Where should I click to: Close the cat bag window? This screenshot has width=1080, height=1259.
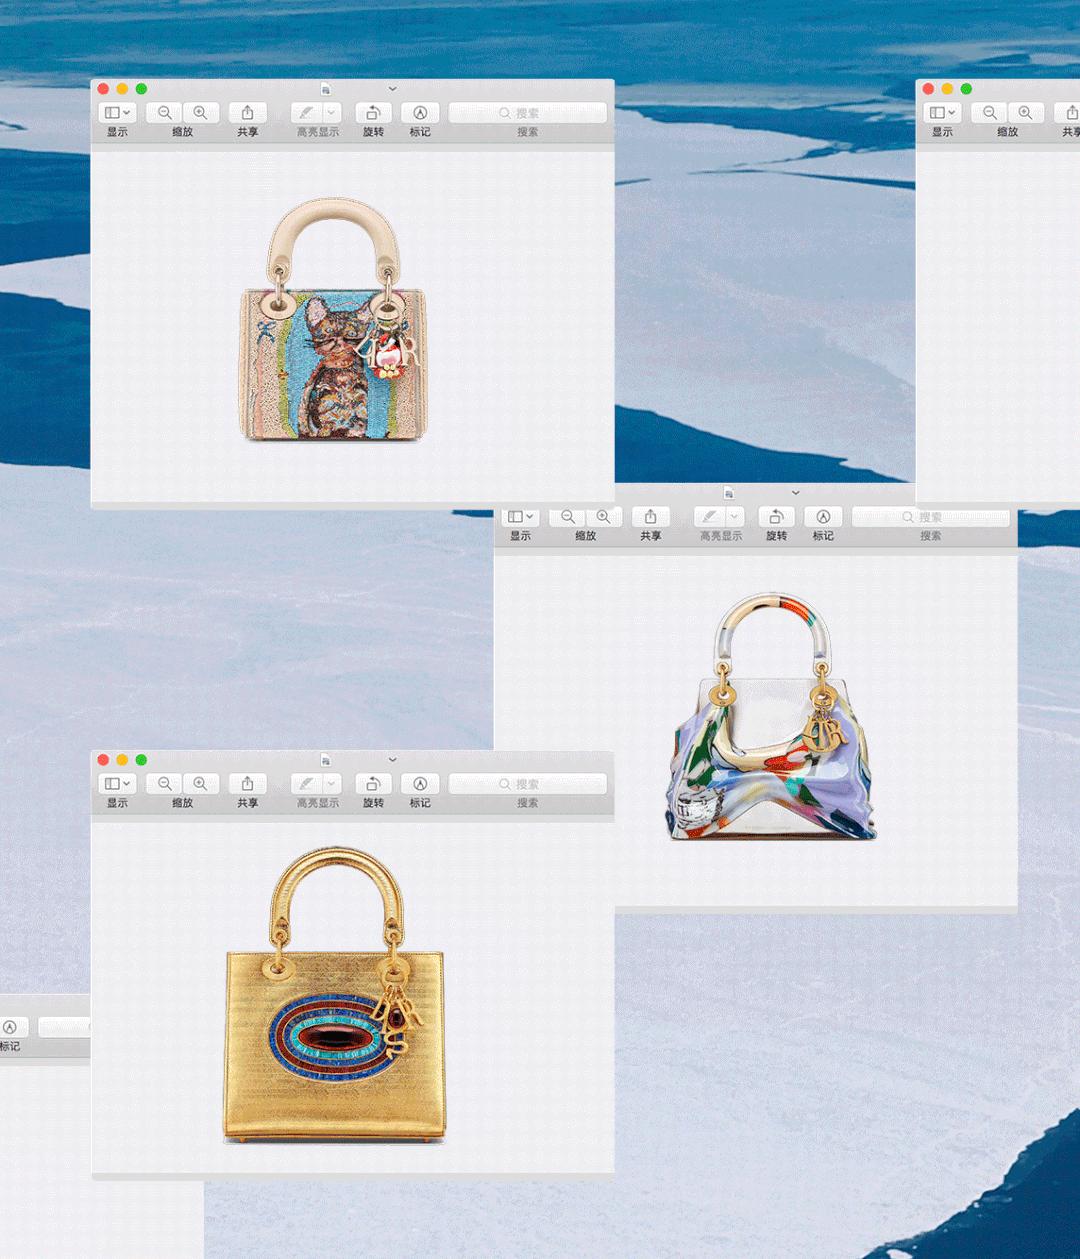click(104, 89)
